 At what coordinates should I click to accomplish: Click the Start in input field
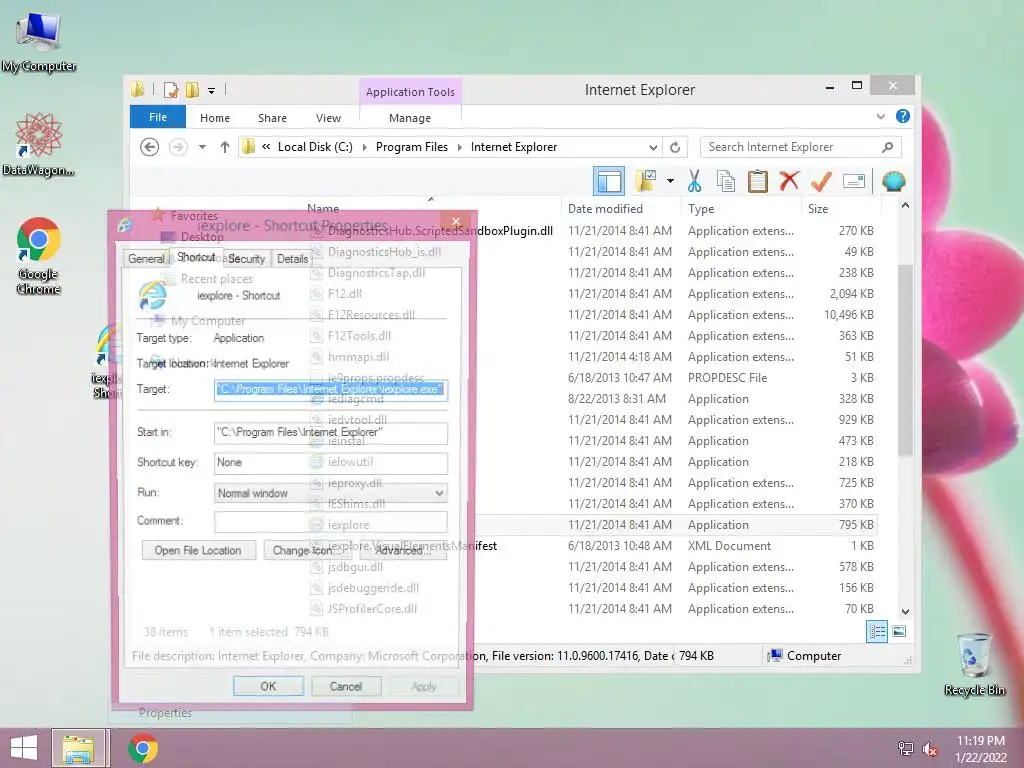330,432
